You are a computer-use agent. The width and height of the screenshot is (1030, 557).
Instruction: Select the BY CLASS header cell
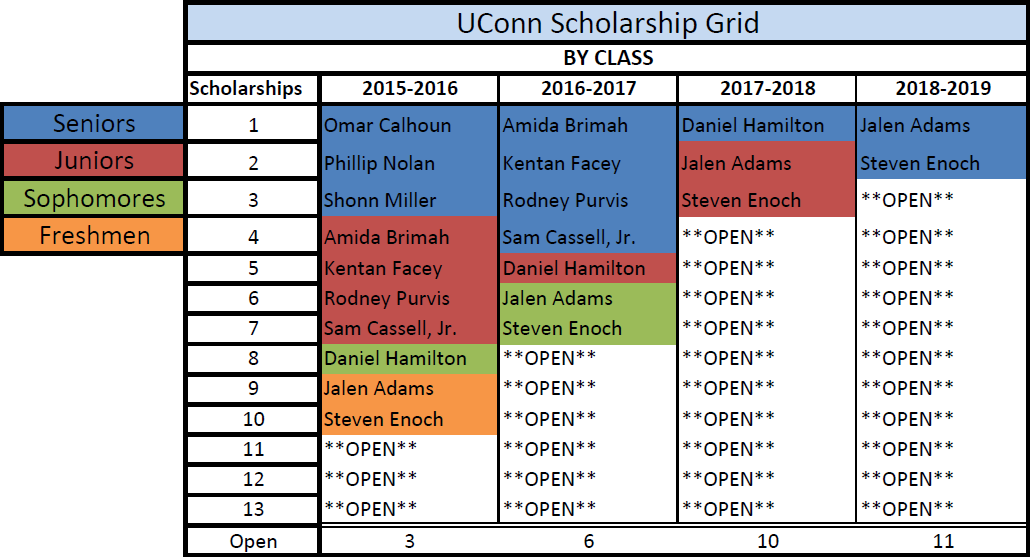click(x=608, y=58)
